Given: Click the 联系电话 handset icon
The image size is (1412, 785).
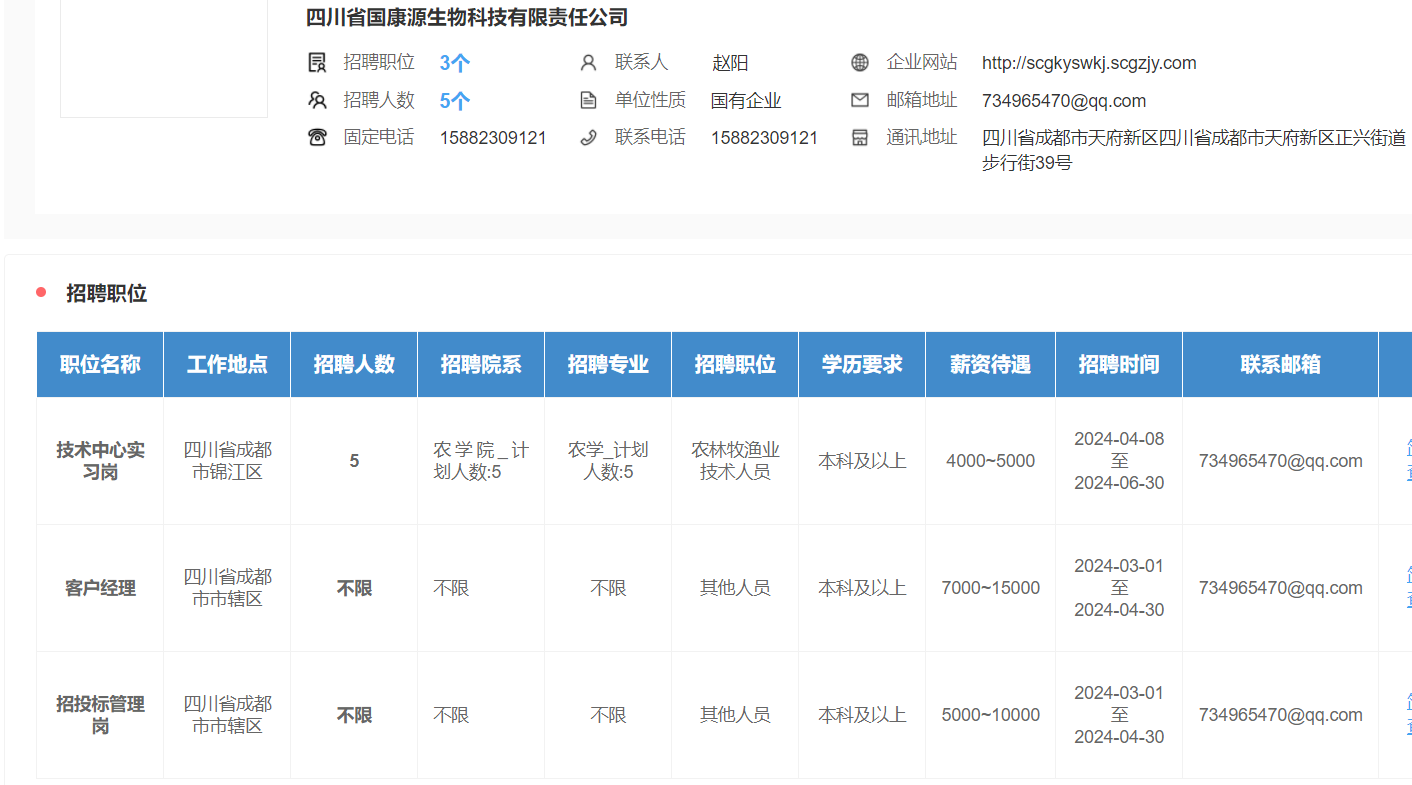Looking at the screenshot, I should (x=588, y=138).
